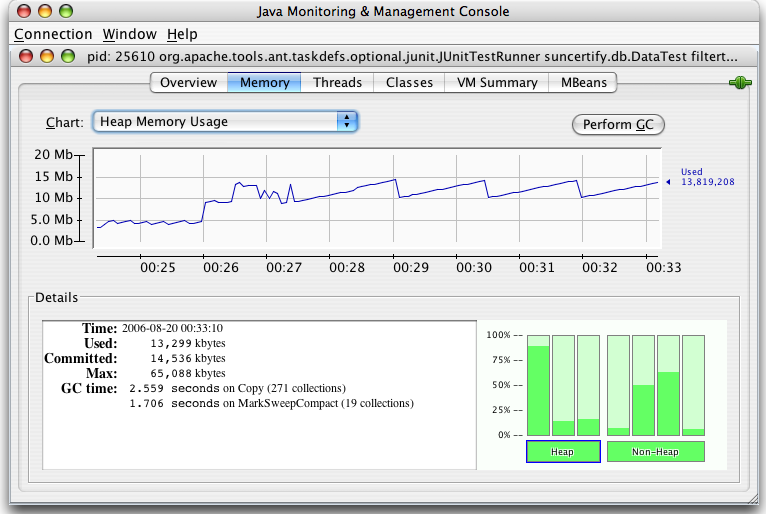Click the Used 13,299 kbytes value
This screenshot has width=766, height=514.
pos(188,343)
